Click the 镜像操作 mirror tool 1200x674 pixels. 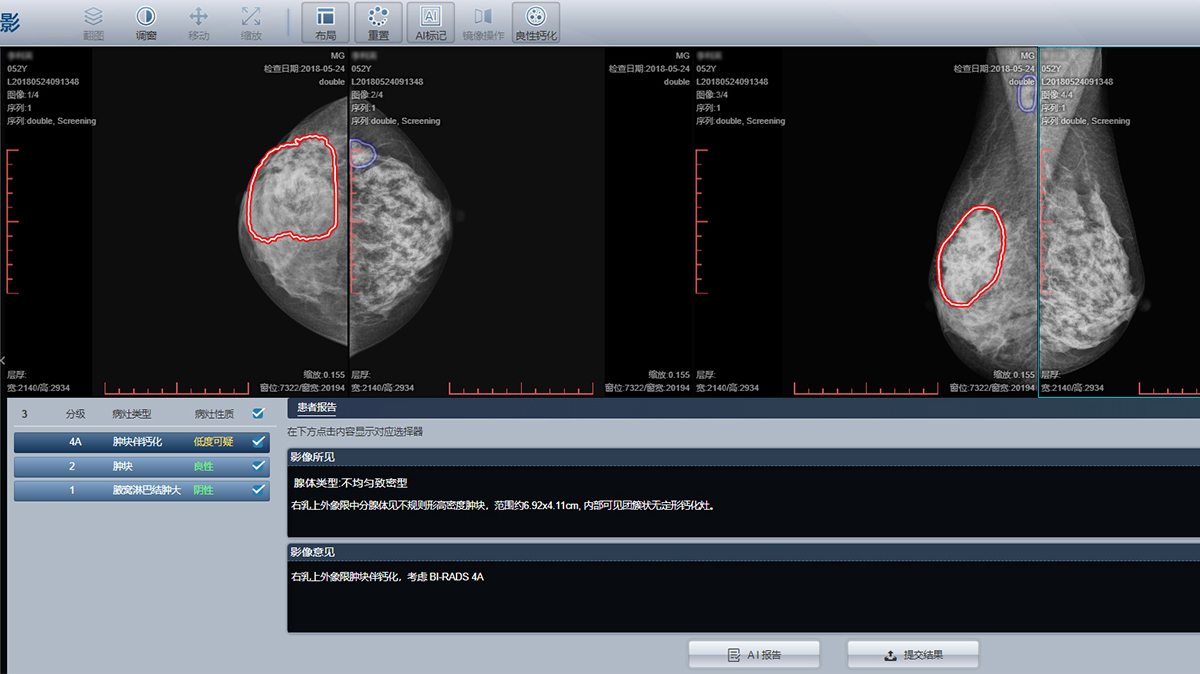tap(483, 23)
